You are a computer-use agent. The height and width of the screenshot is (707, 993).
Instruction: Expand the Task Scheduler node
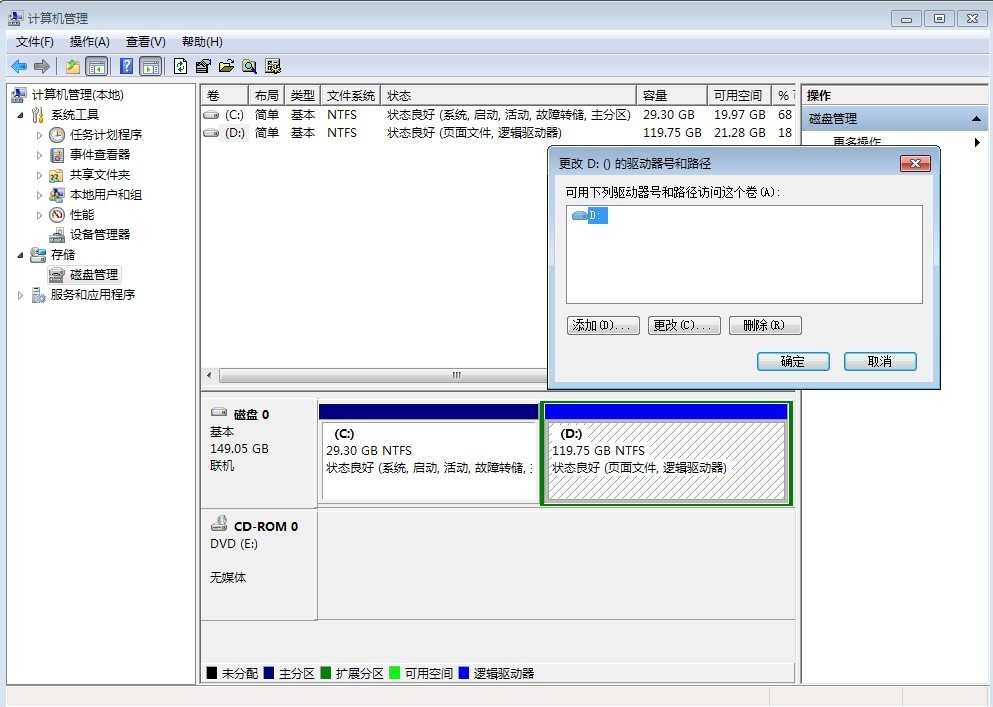(x=39, y=135)
